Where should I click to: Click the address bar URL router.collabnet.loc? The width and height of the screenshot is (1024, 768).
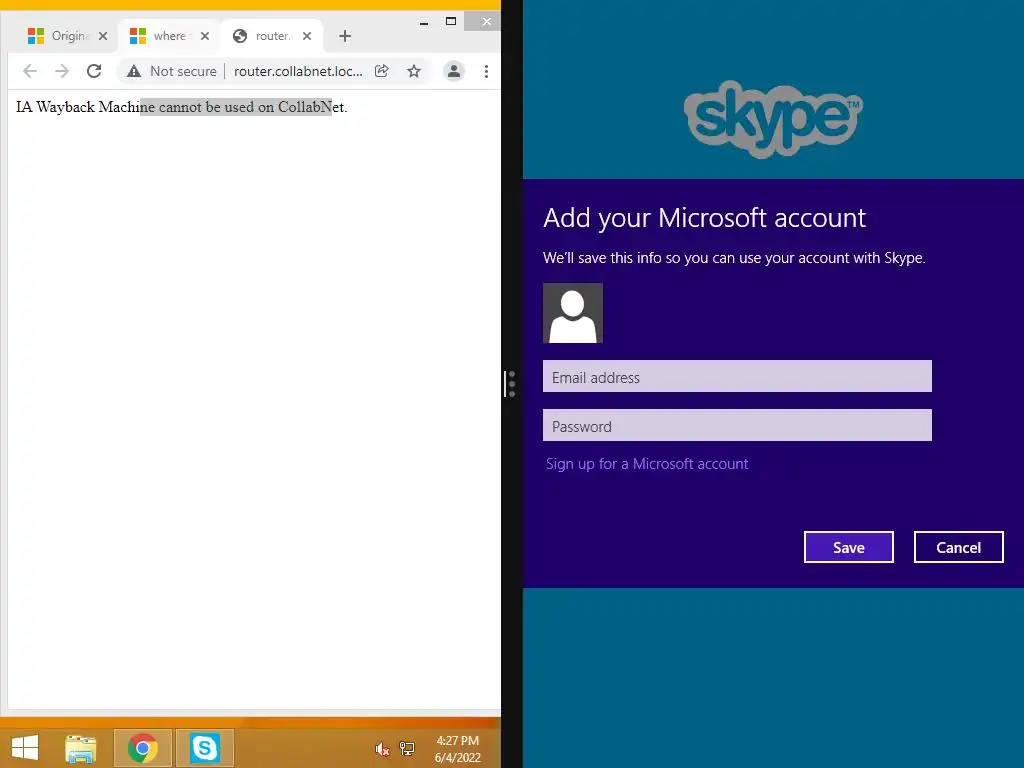298,71
